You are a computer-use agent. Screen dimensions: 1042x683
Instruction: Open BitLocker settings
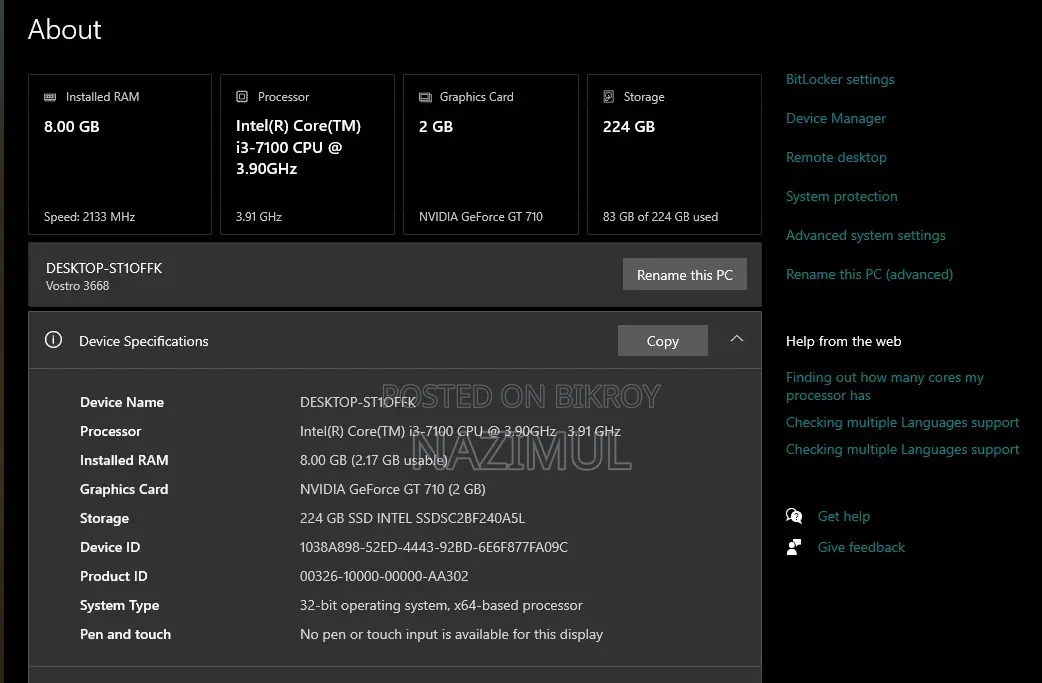pyautogui.click(x=840, y=79)
